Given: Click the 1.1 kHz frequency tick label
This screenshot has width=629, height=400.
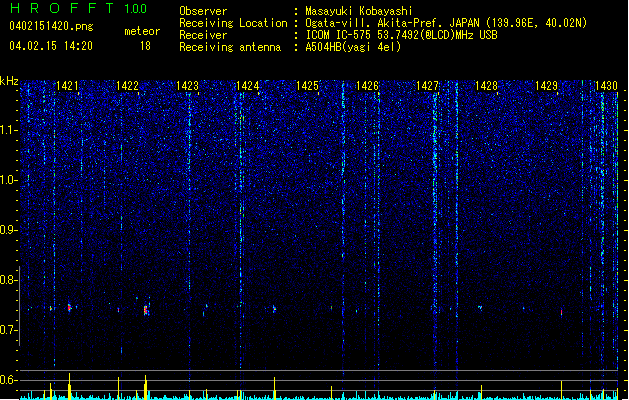Looking at the screenshot, I should coord(9,130).
